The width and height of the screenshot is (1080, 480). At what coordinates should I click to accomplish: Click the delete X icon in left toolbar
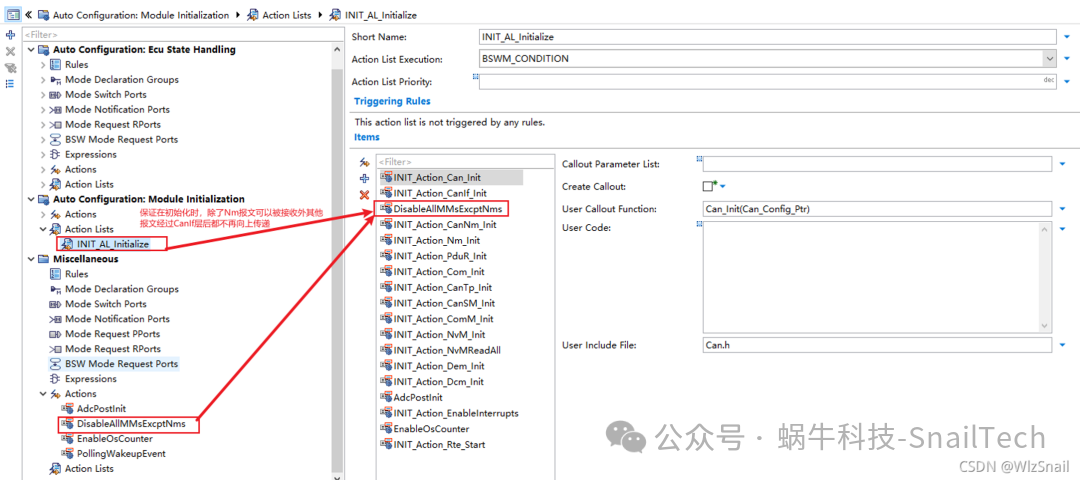click(10, 52)
